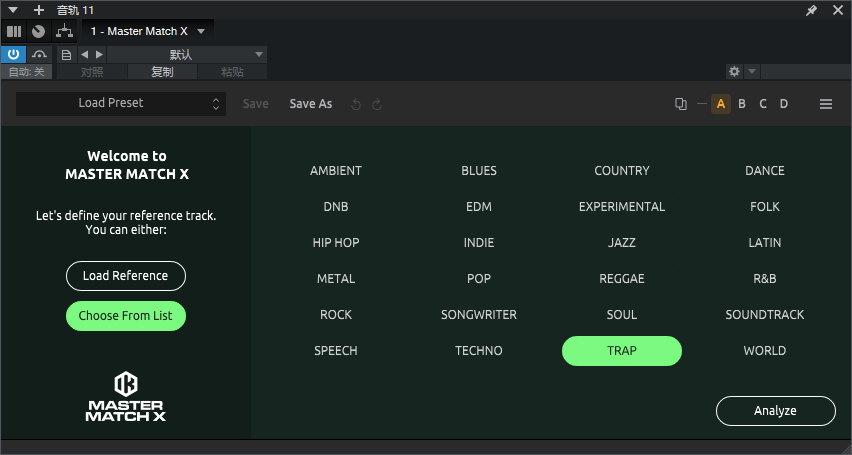
Task: Select snapshot slot D
Action: click(x=784, y=104)
